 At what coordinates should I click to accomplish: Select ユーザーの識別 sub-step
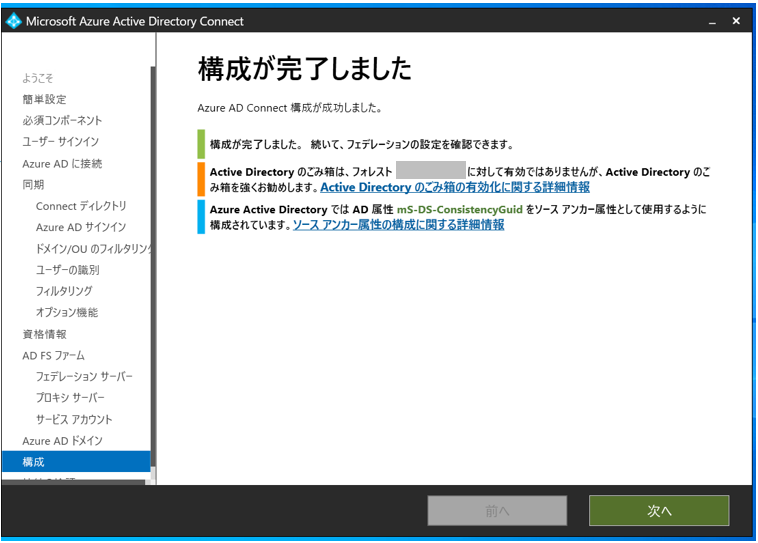pos(68,270)
